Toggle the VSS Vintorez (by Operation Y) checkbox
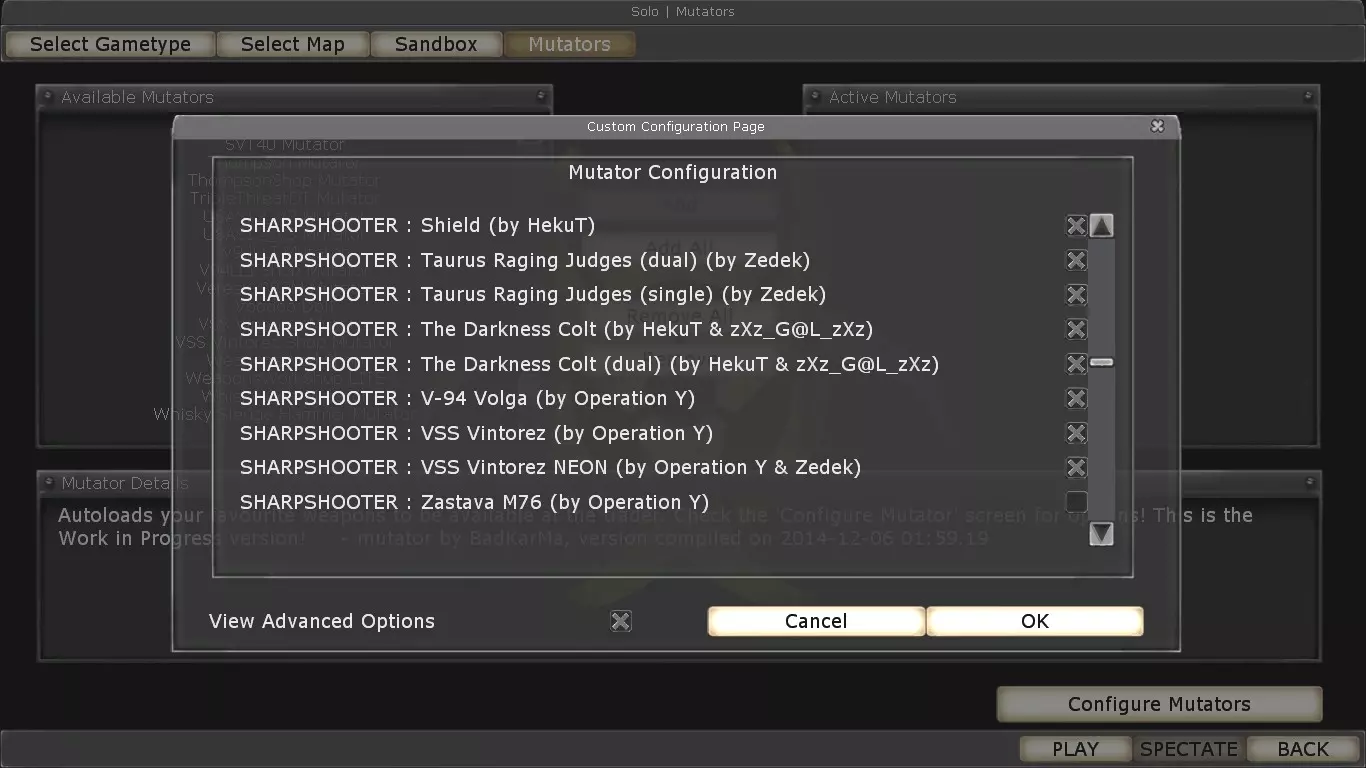Screen dimensions: 1366x768 pyautogui.click(x=1076, y=433)
